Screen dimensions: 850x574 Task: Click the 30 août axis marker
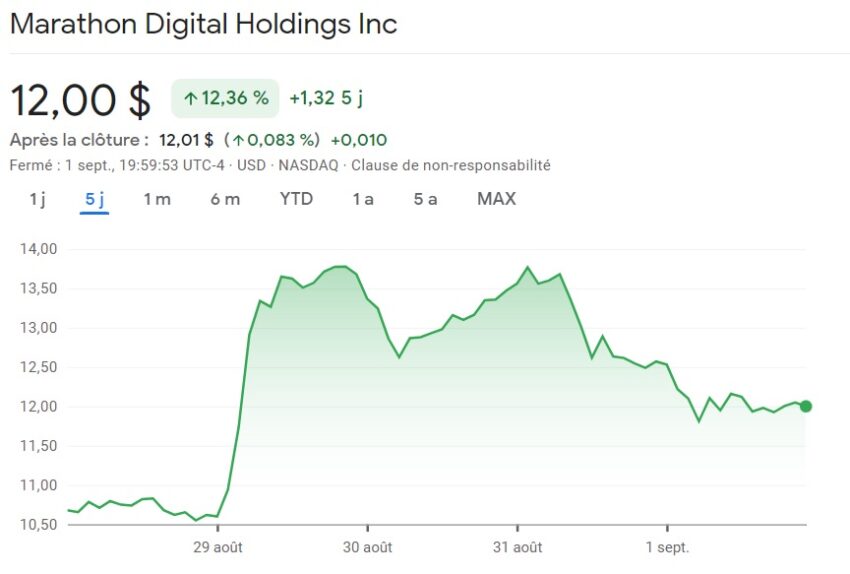[x=368, y=547]
